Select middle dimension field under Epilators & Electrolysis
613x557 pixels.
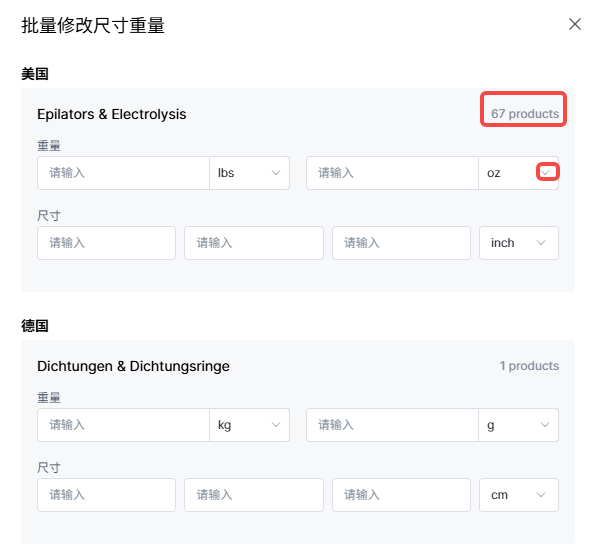[254, 243]
